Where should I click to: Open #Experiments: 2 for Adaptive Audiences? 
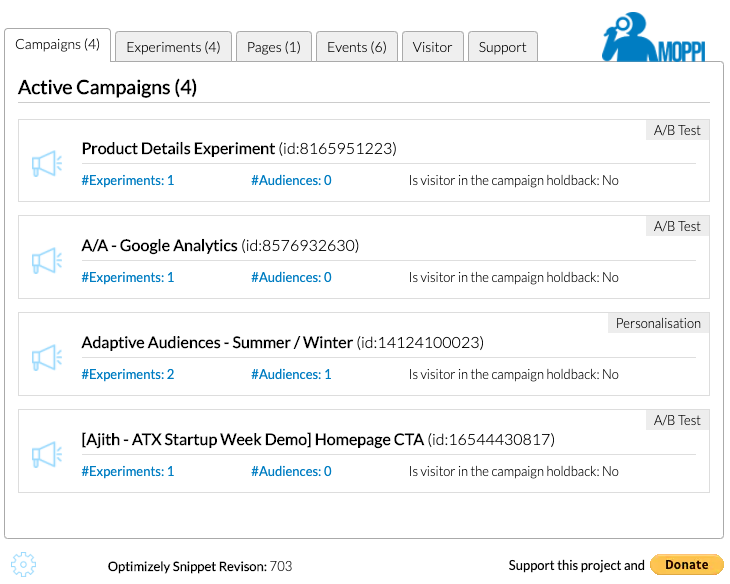tap(128, 374)
